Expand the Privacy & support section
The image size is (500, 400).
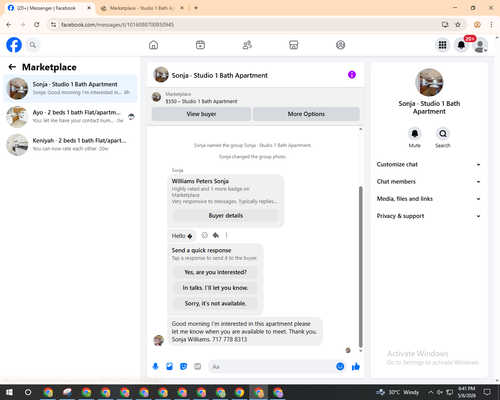tap(429, 216)
